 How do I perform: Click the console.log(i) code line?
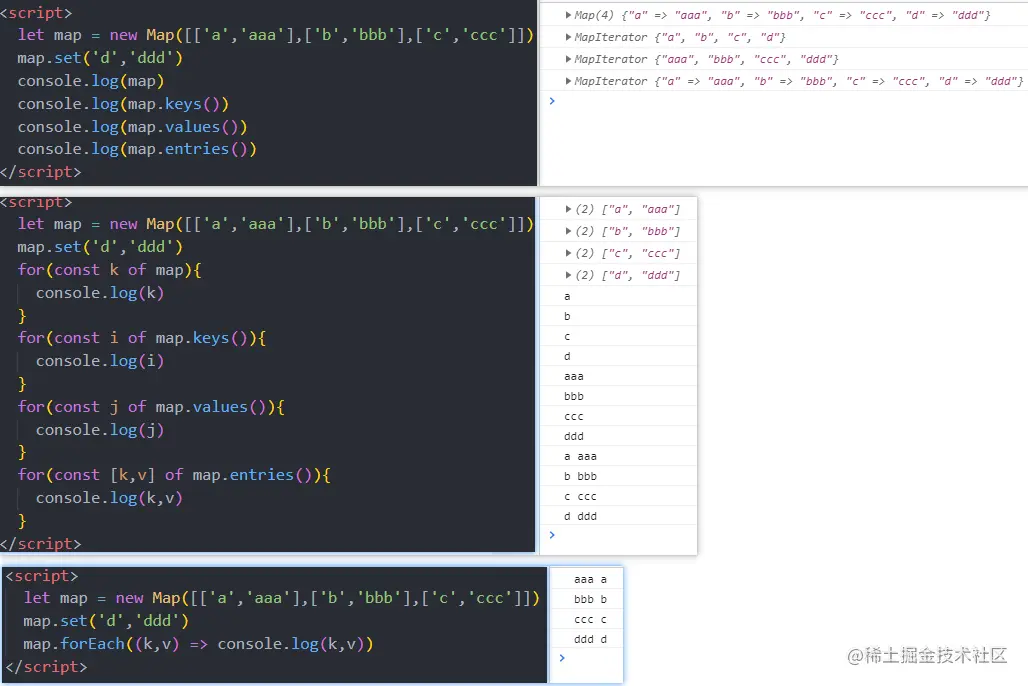(x=100, y=361)
